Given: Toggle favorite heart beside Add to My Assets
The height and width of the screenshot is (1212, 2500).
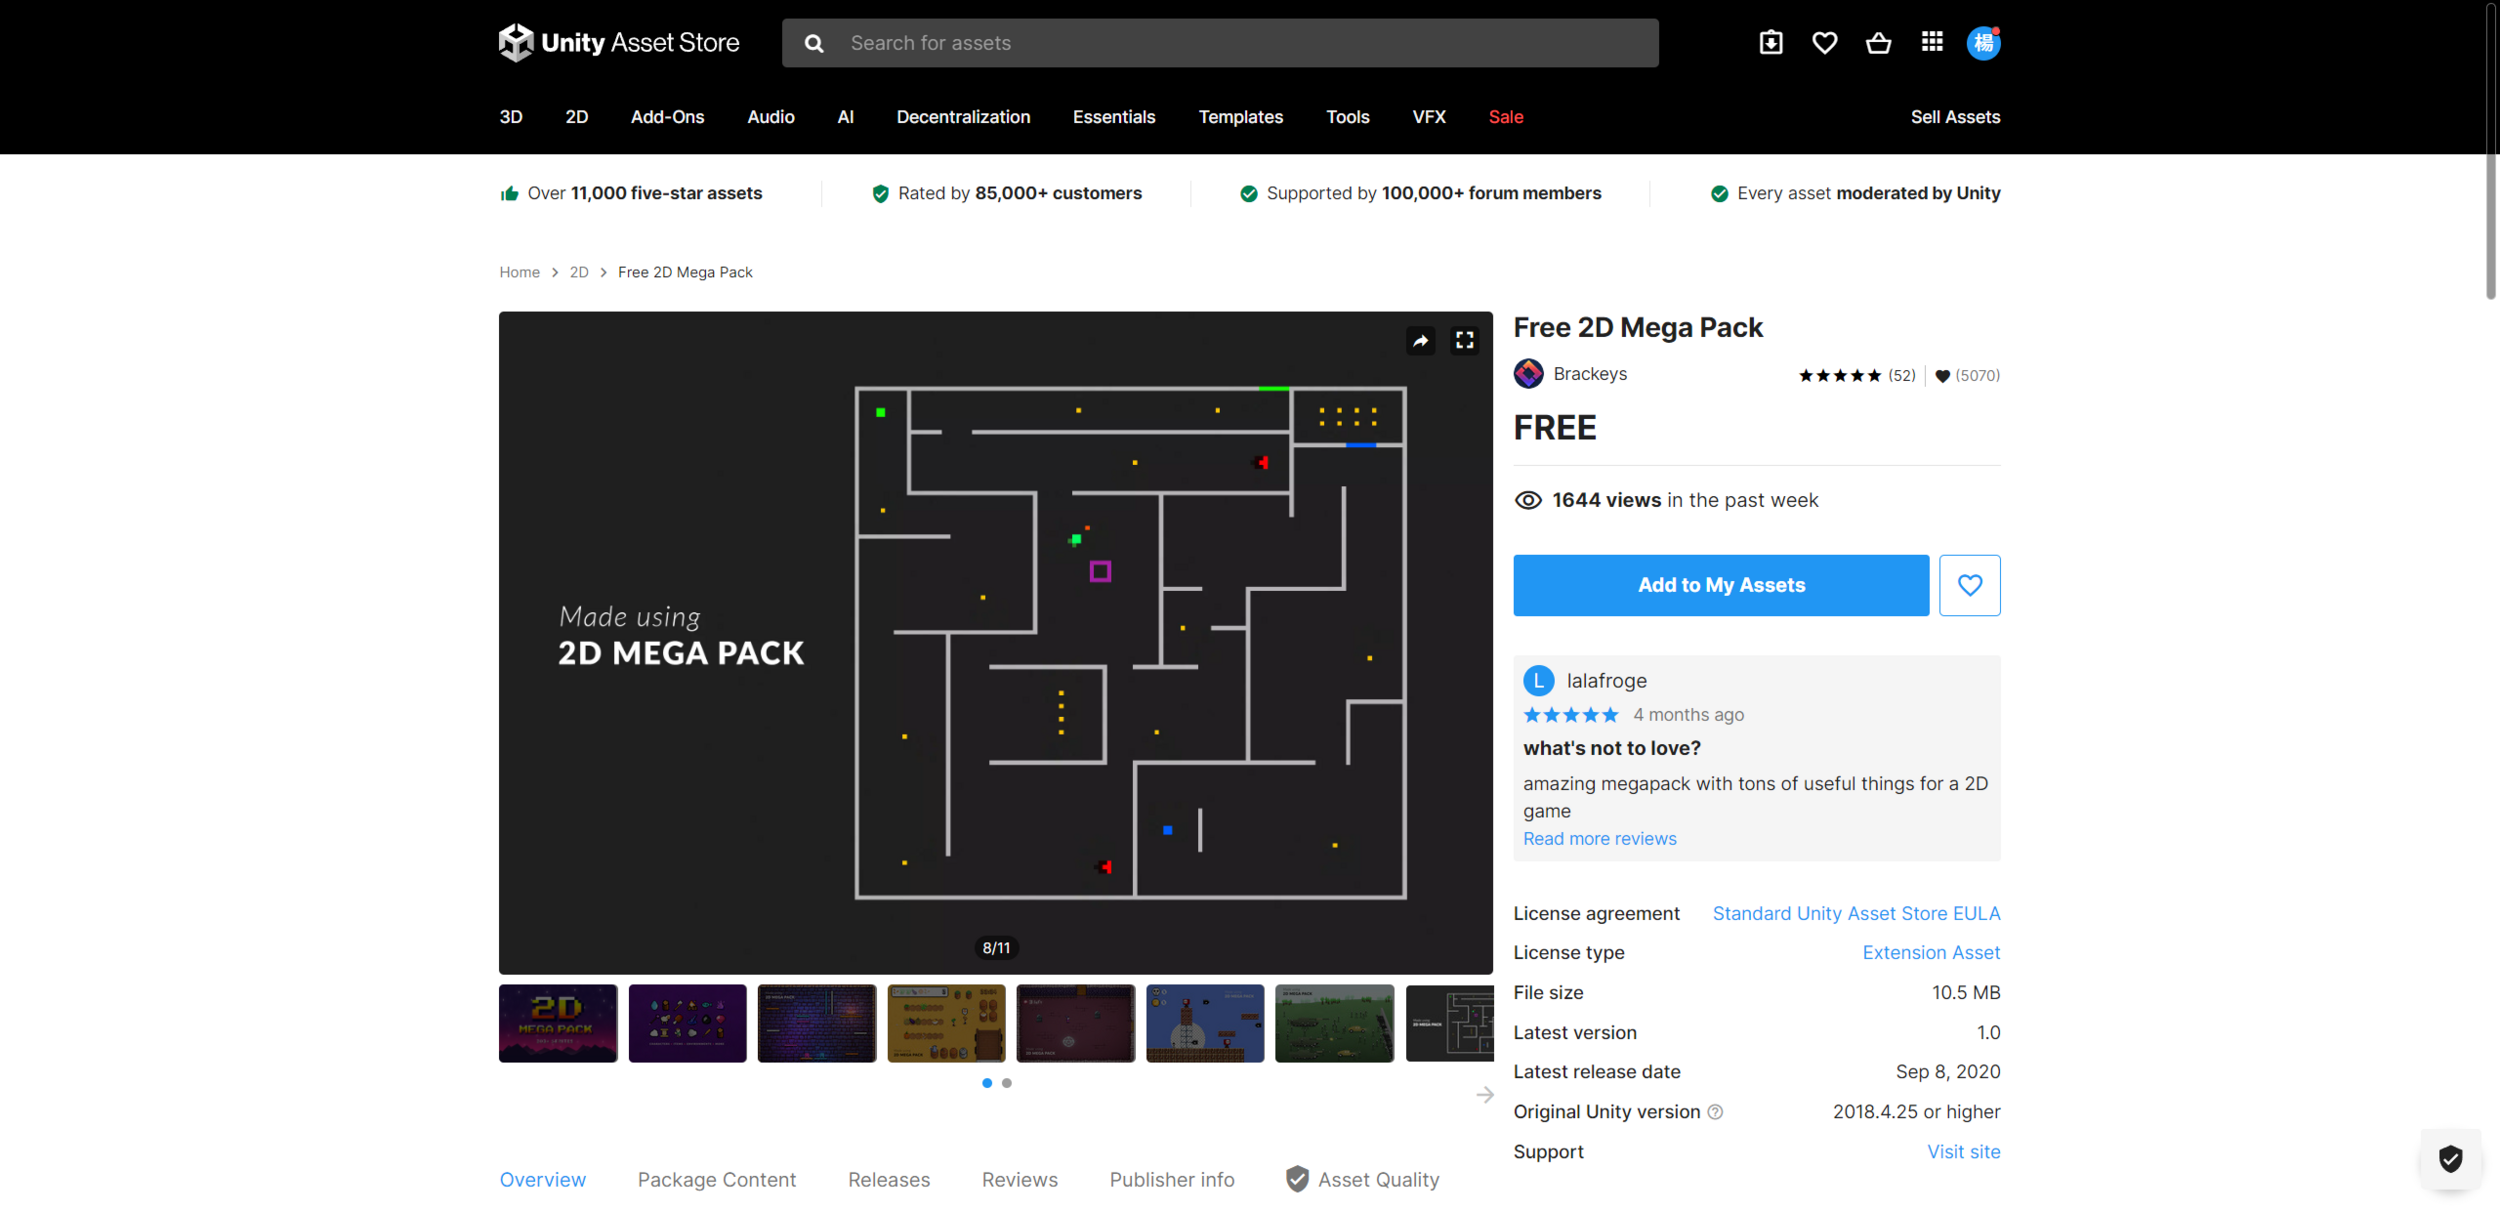Looking at the screenshot, I should (x=1969, y=585).
